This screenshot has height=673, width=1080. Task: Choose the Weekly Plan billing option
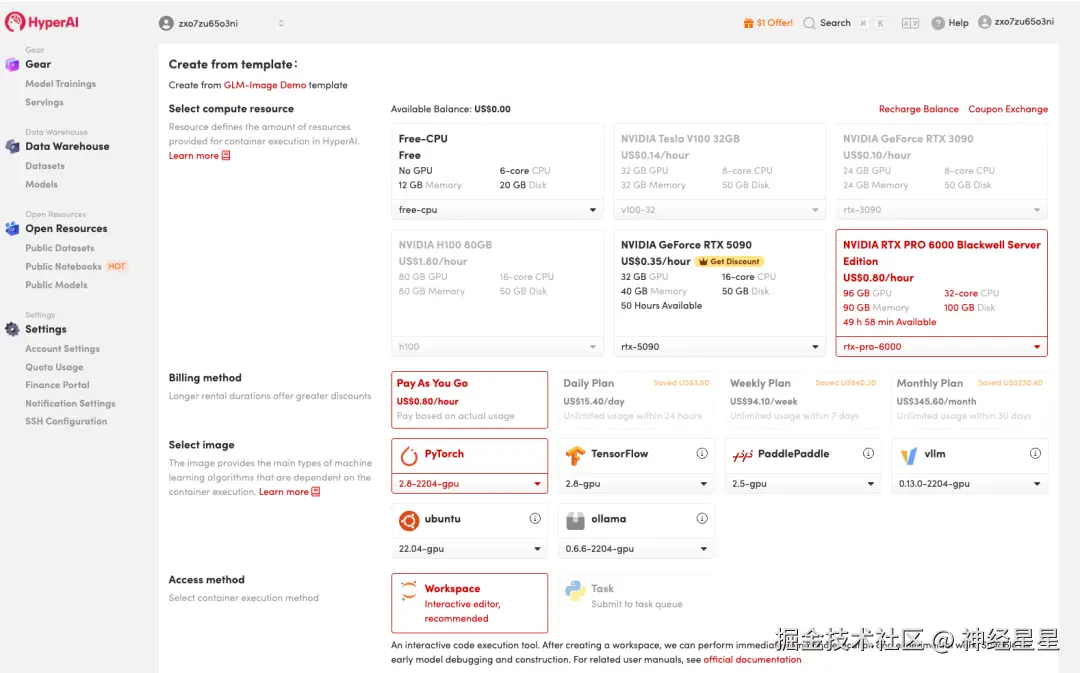[802, 400]
